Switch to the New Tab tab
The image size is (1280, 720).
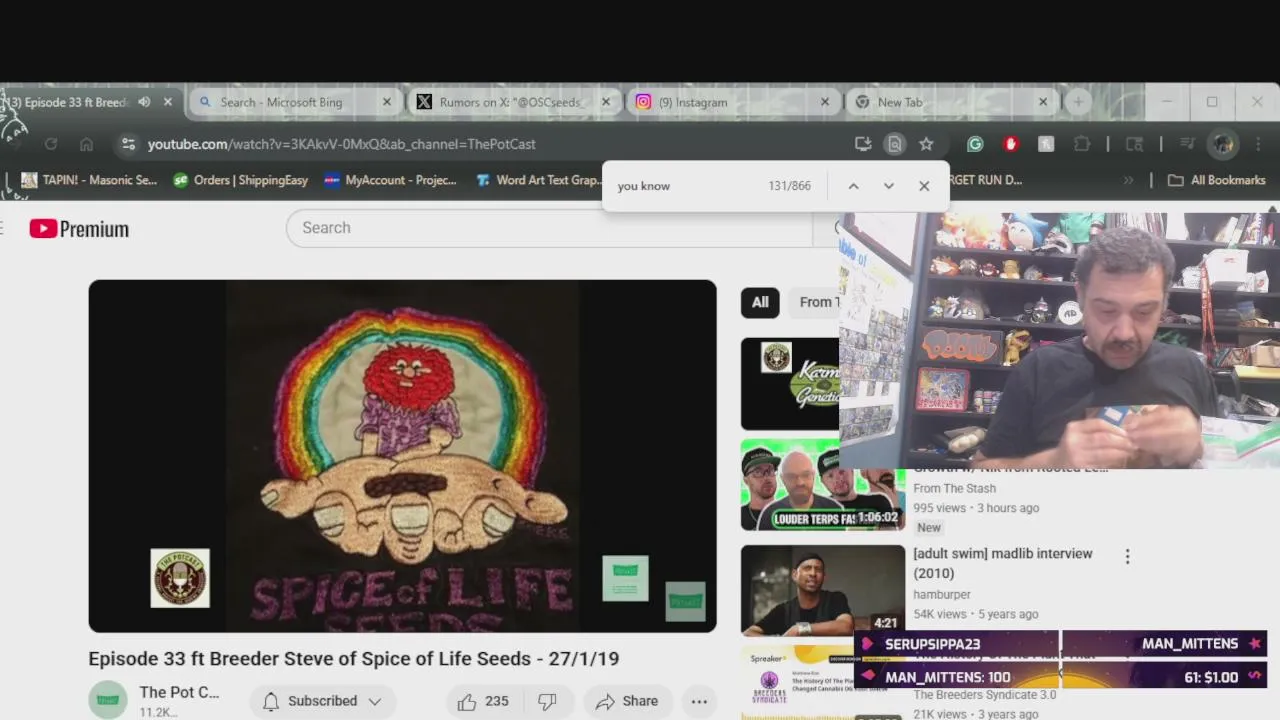[950, 102]
